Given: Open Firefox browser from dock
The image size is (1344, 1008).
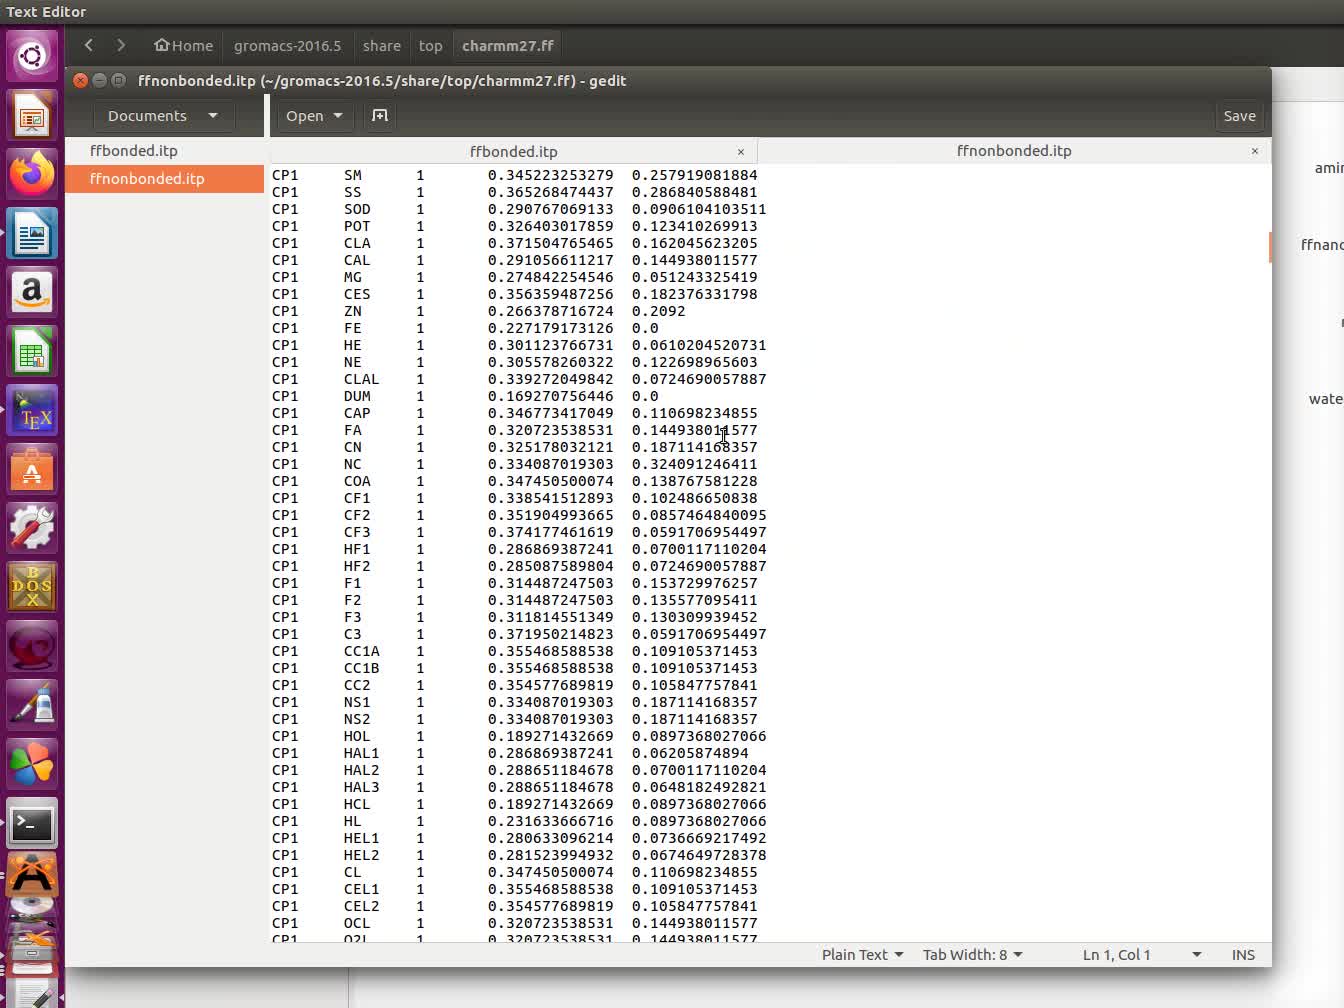Looking at the screenshot, I should [32, 174].
